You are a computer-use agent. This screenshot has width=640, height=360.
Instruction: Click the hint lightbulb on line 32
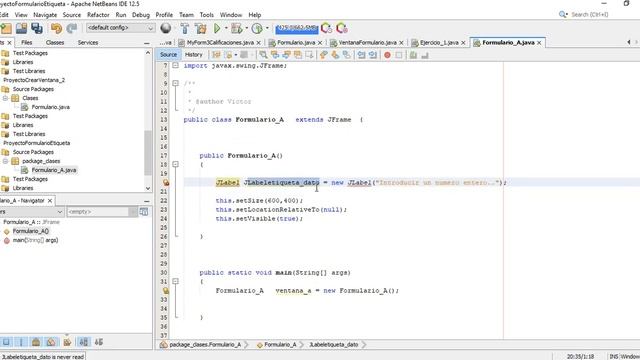(x=166, y=291)
